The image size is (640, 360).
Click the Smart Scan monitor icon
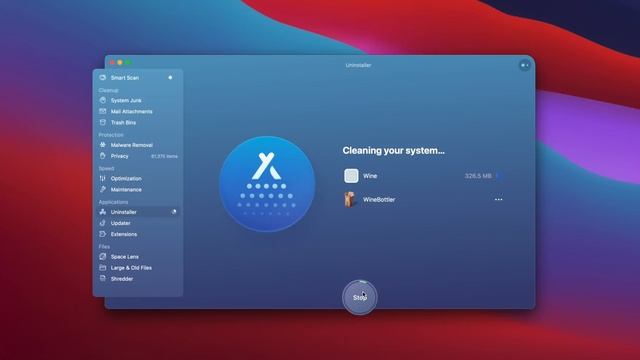(x=103, y=78)
